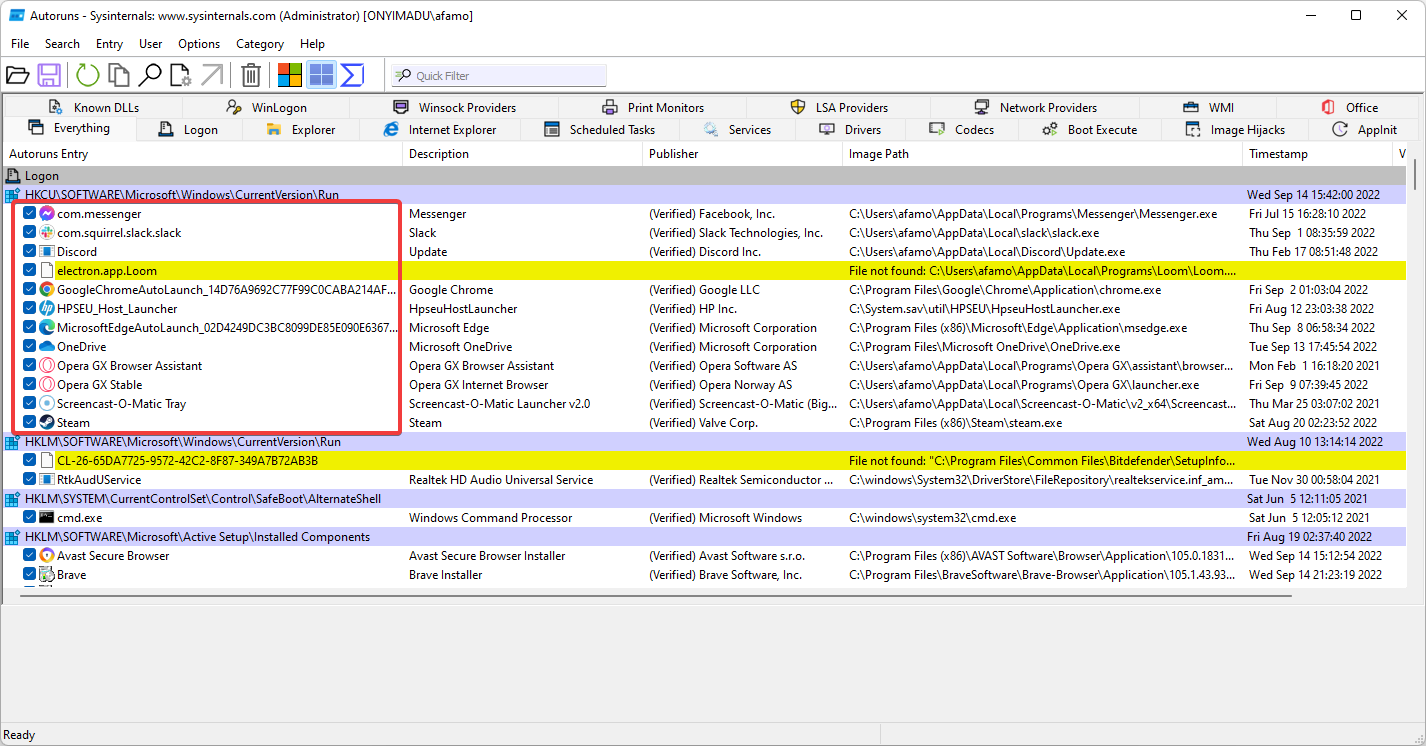Click the Screencast-O-Matic Tray icon

pos(47,404)
